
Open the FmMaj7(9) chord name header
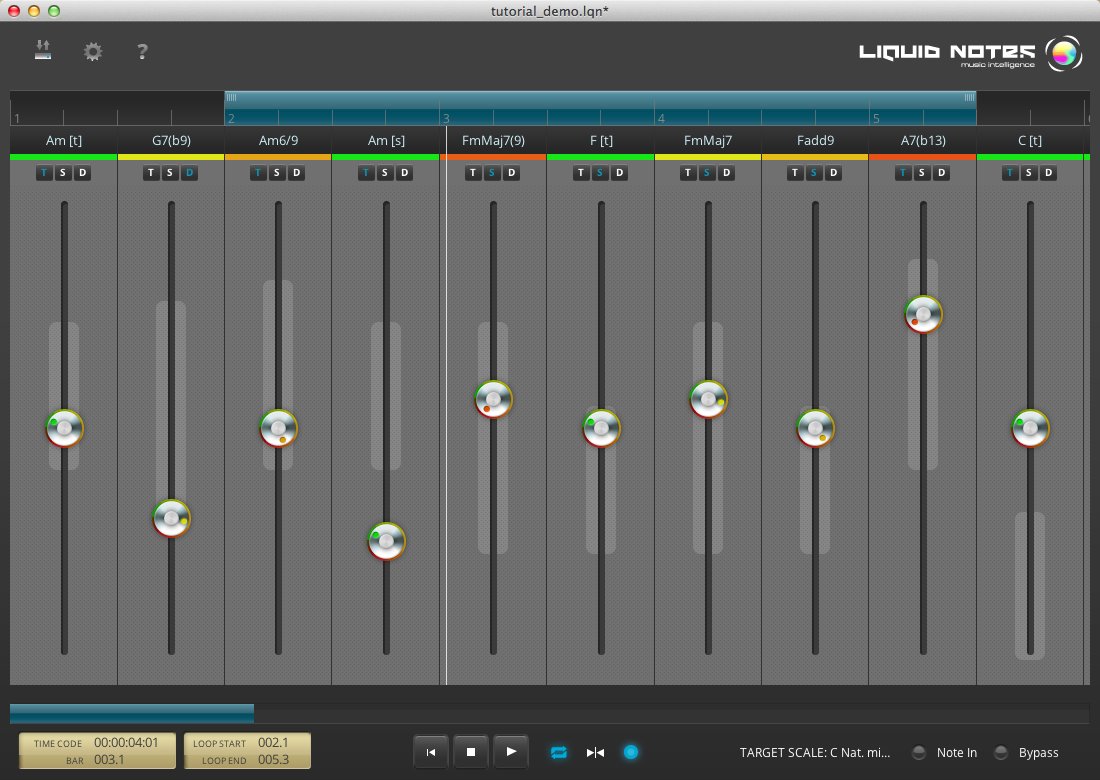[493, 141]
